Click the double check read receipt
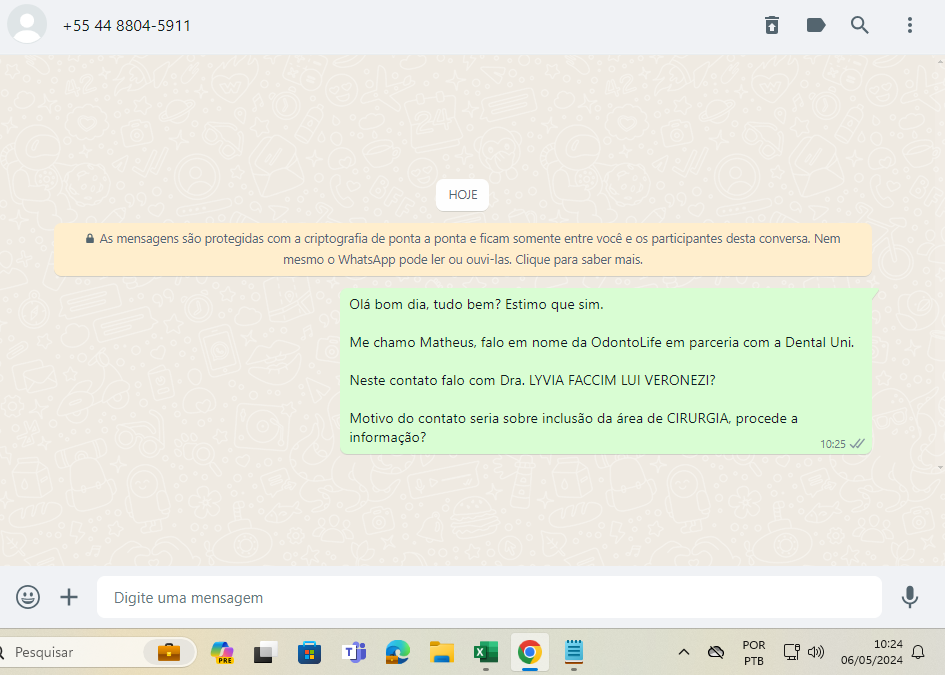This screenshot has width=945, height=675. tap(857, 444)
